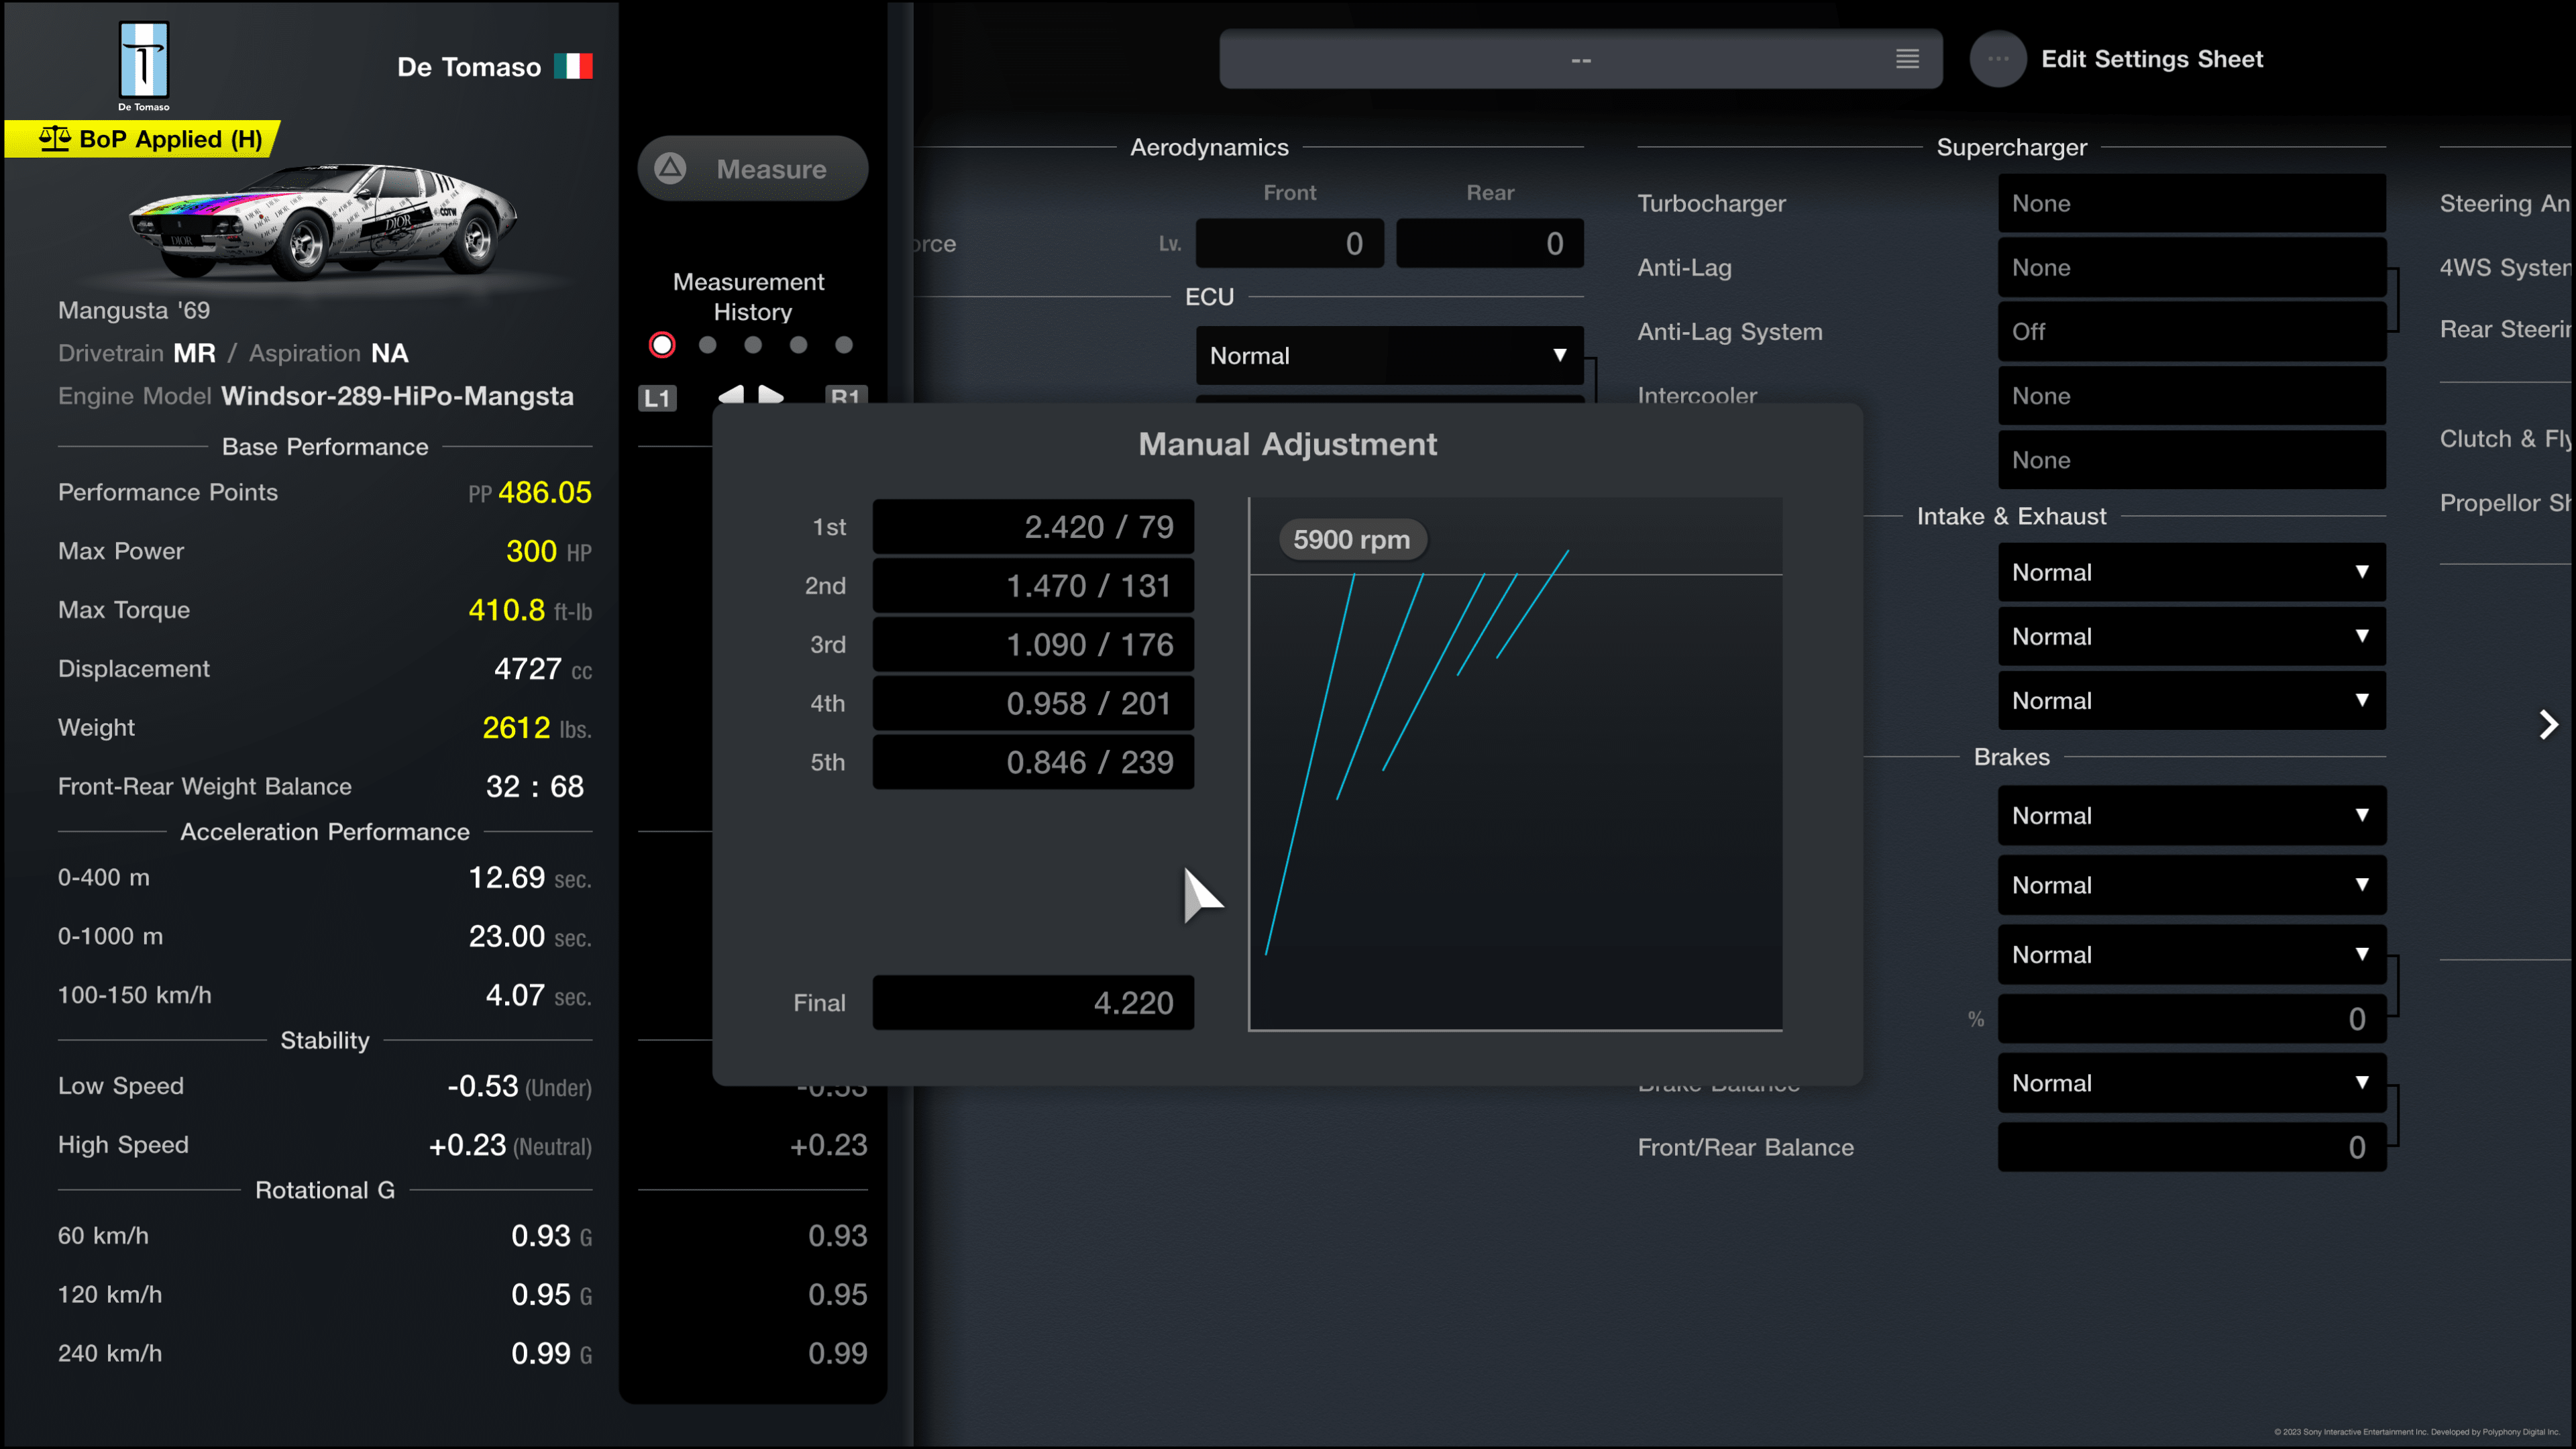
Task: Open the first Brakes Normal dropdown
Action: click(x=2192, y=815)
